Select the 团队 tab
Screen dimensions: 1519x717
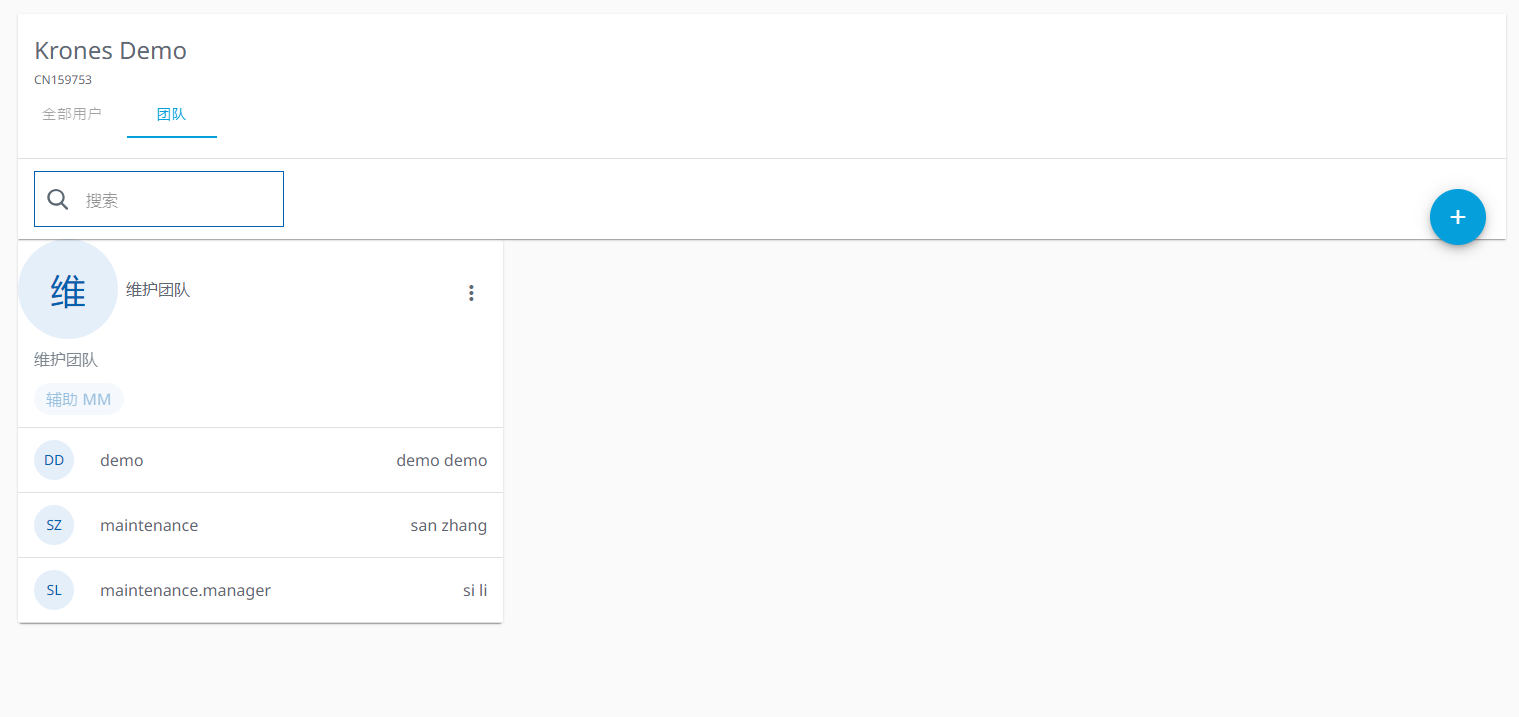pos(171,114)
